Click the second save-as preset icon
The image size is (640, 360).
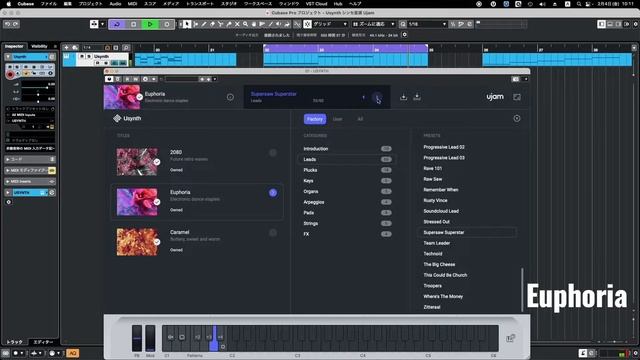[417, 97]
